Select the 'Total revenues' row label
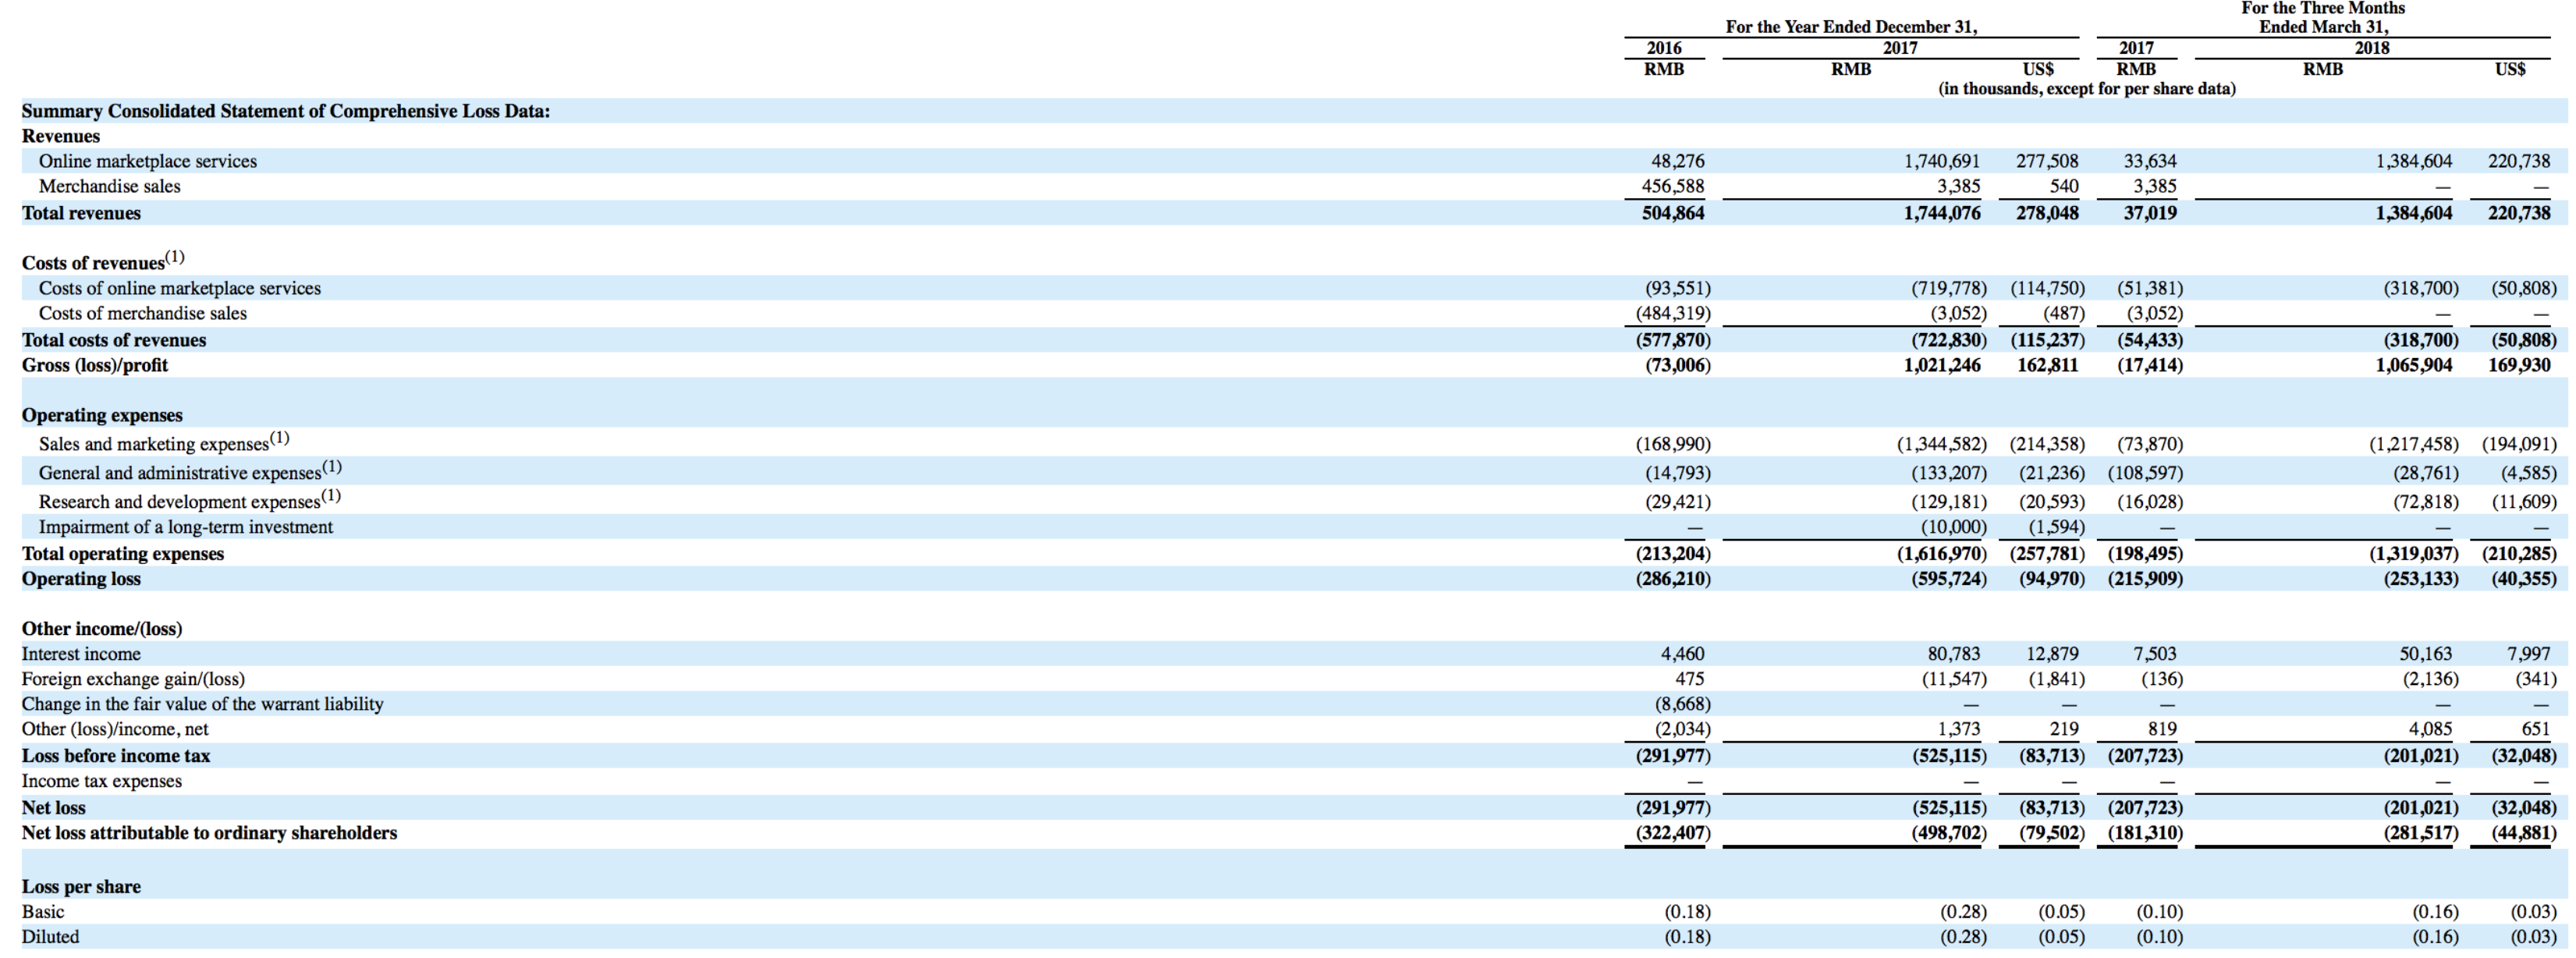The height and width of the screenshot is (958, 2576). (x=82, y=213)
